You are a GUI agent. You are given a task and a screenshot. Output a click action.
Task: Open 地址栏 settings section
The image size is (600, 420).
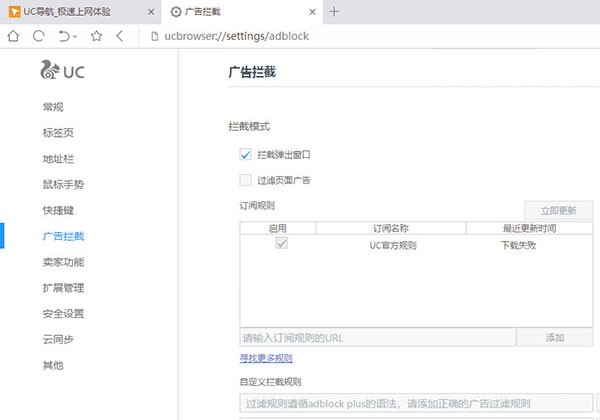[x=58, y=158]
